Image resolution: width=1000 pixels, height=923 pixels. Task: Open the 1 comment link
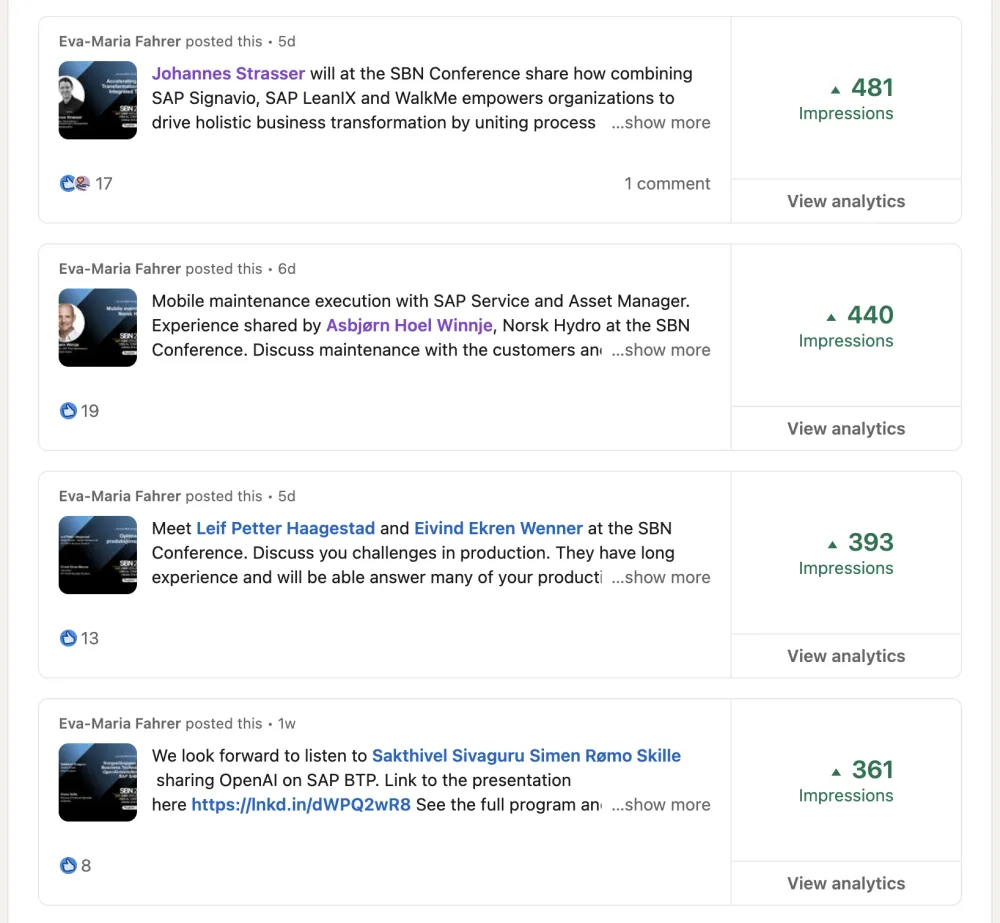[667, 184]
